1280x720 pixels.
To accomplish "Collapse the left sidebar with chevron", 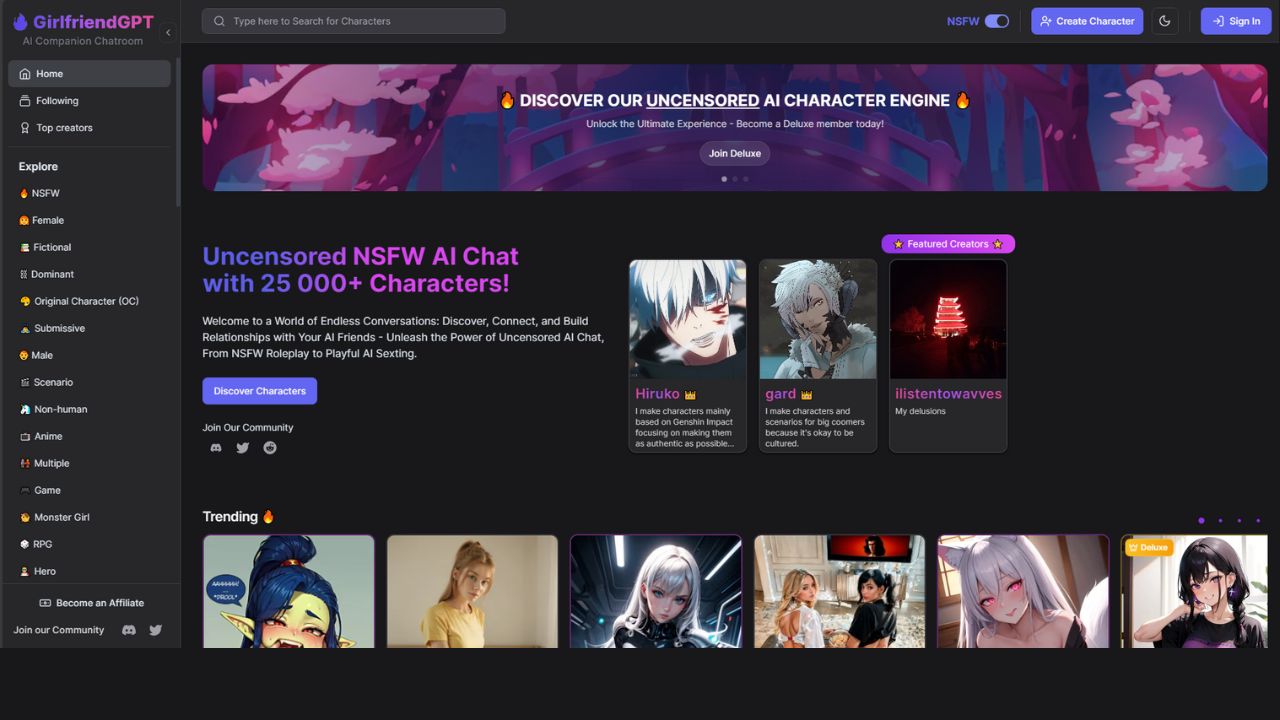I will 168,33.
